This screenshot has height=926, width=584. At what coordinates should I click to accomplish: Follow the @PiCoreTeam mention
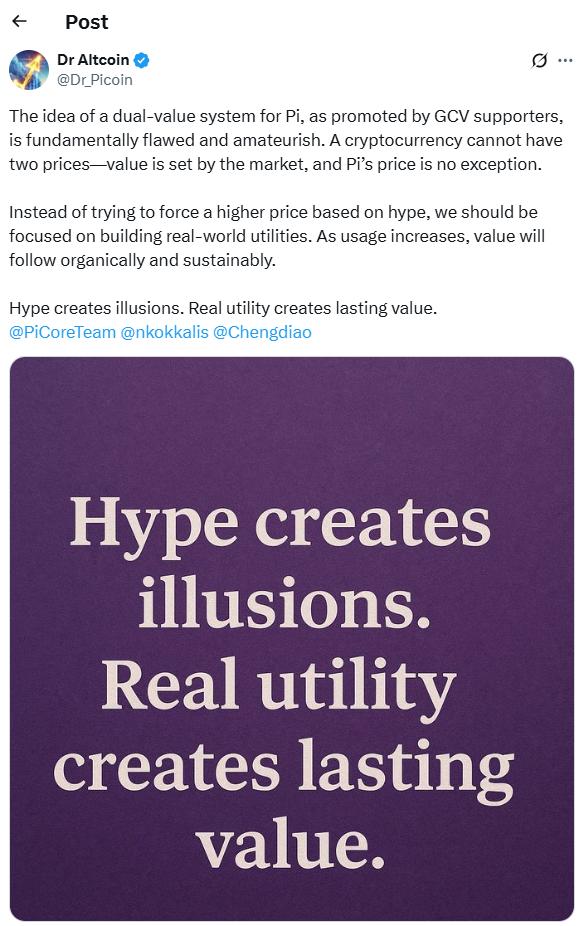click(63, 332)
